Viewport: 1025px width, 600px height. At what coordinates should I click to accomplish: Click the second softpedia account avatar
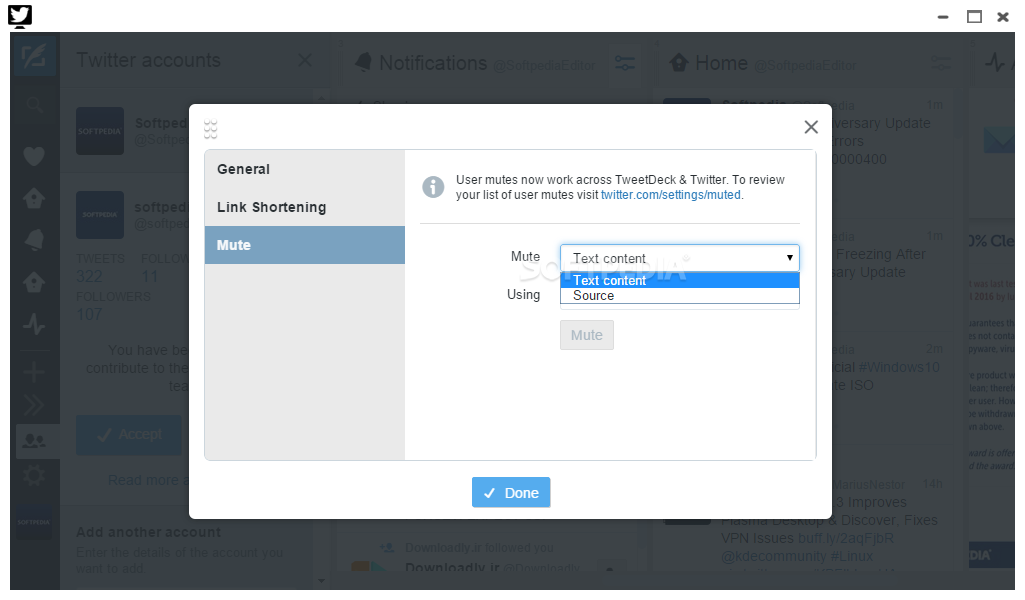(x=100, y=214)
